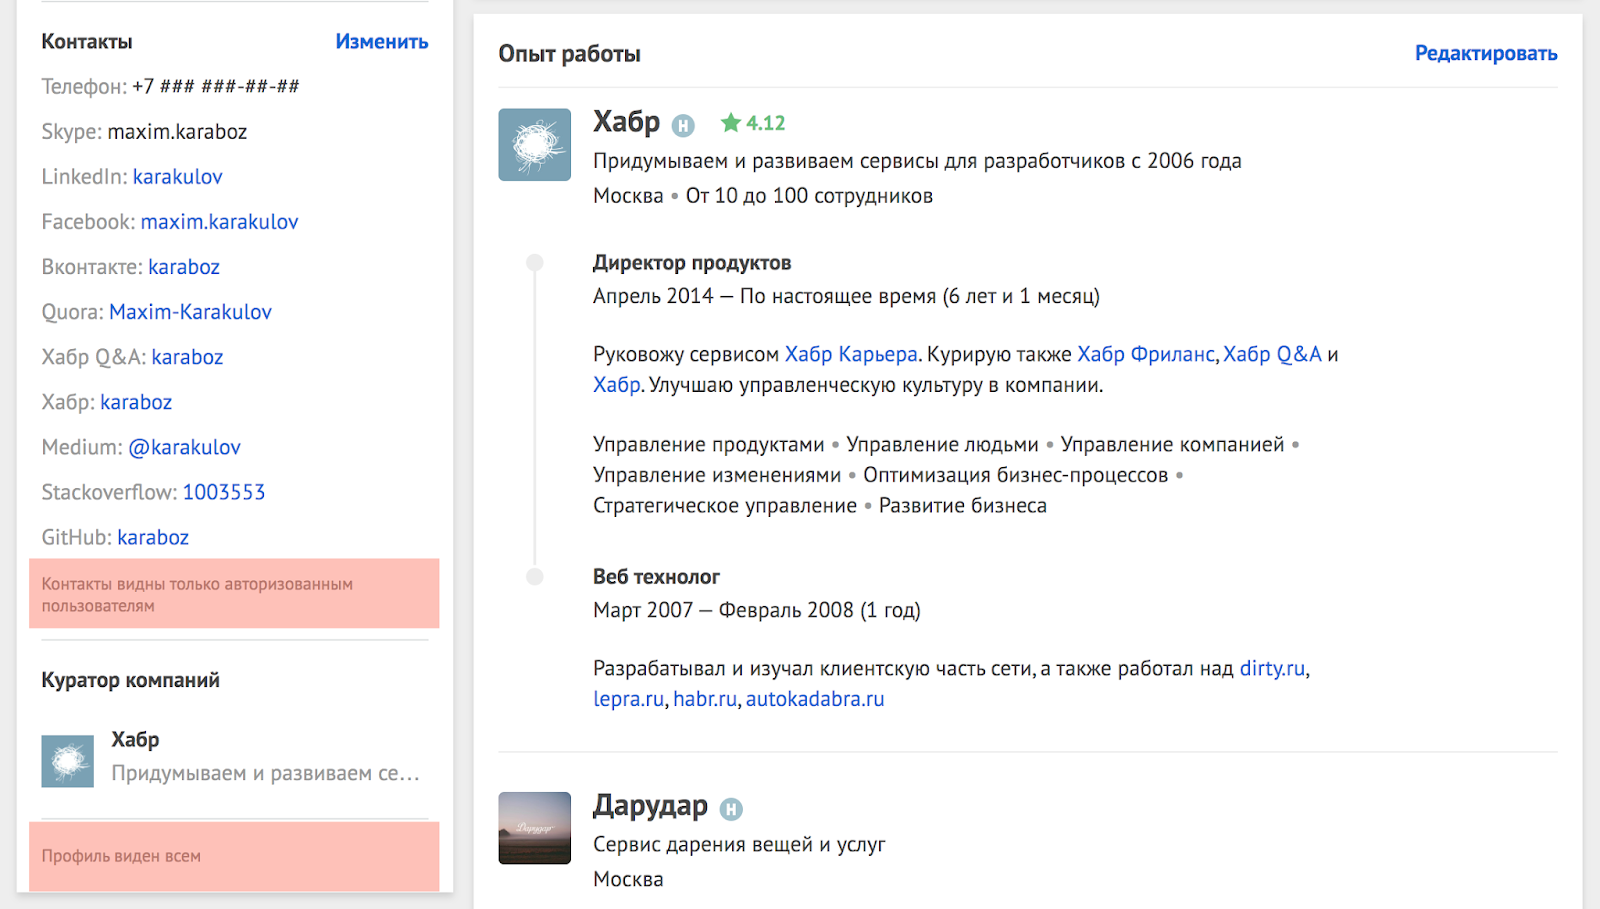Click the Веб технолог position title
This screenshot has height=909, width=1600.
656,577
